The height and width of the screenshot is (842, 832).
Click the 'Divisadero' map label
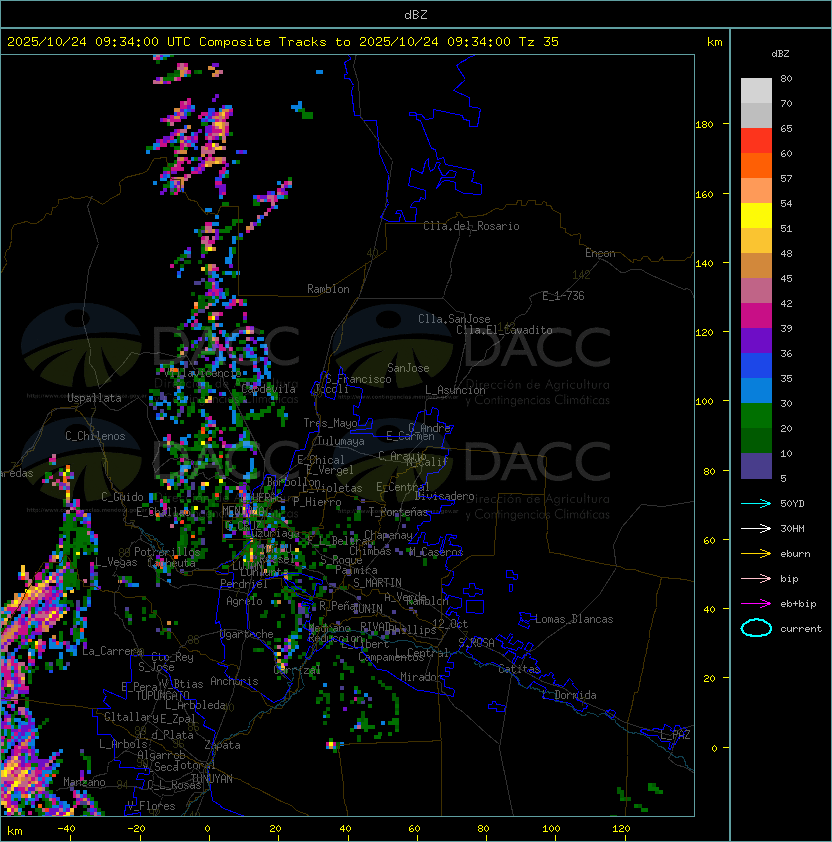(x=444, y=496)
